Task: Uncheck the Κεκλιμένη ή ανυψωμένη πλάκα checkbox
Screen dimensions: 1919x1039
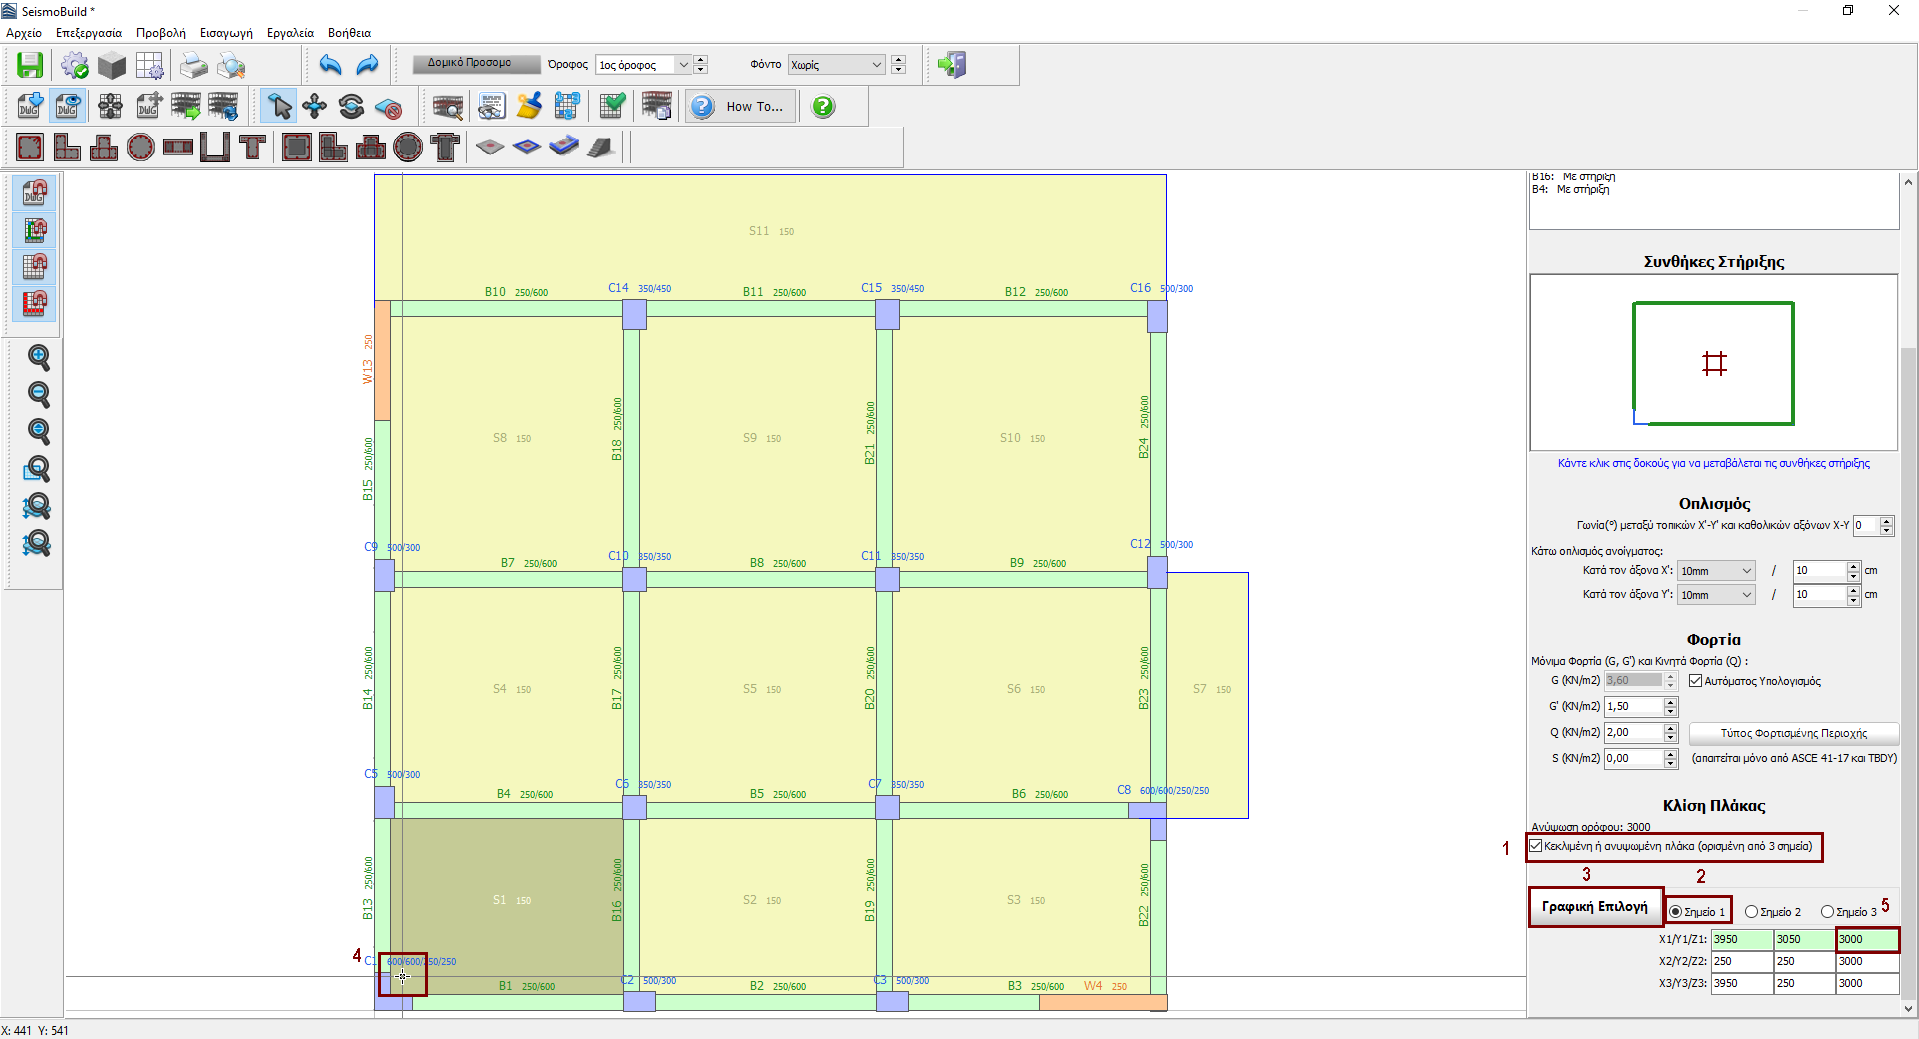Action: tap(1536, 846)
